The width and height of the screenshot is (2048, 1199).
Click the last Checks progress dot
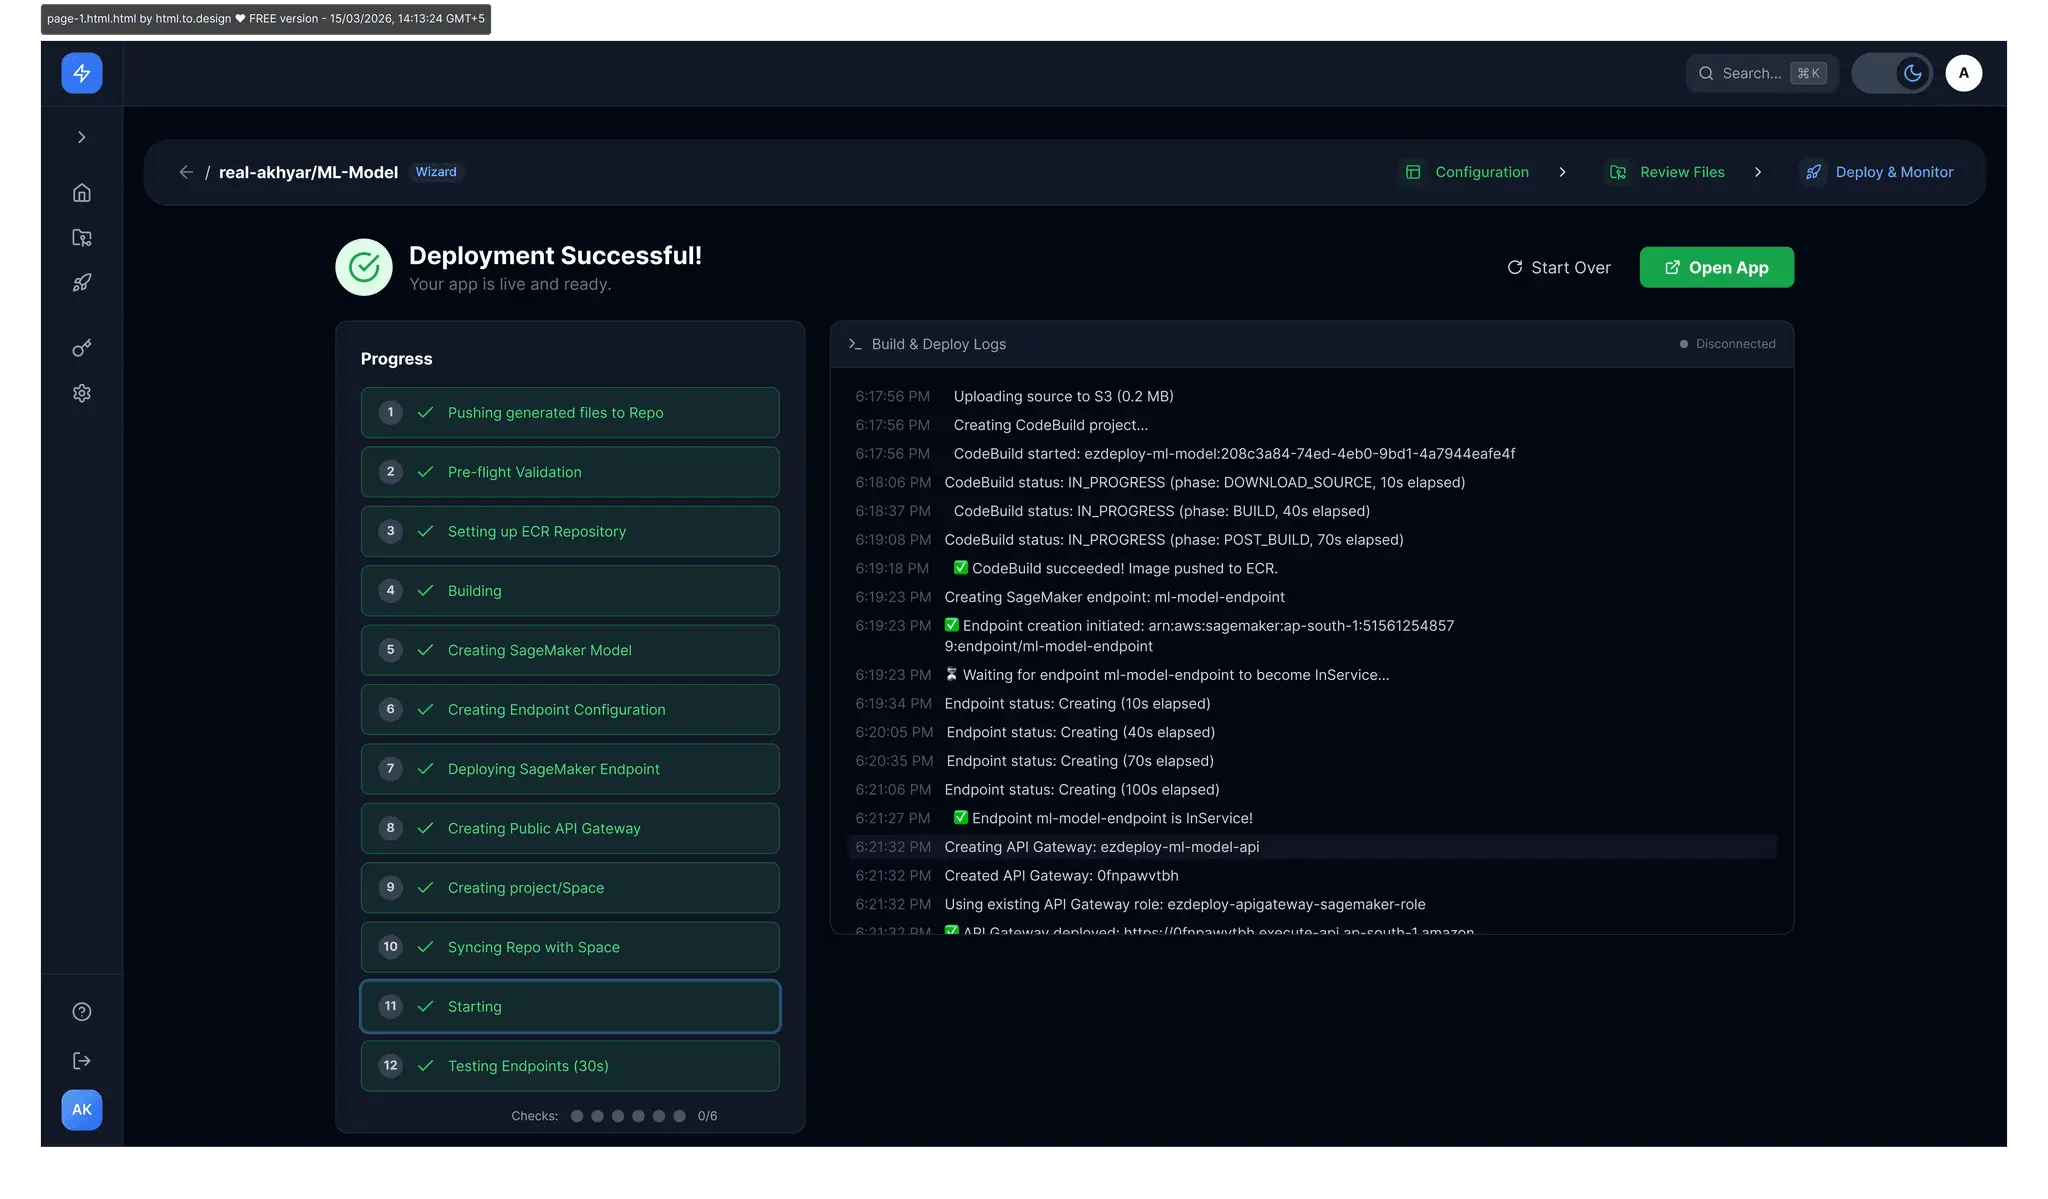680,1116
